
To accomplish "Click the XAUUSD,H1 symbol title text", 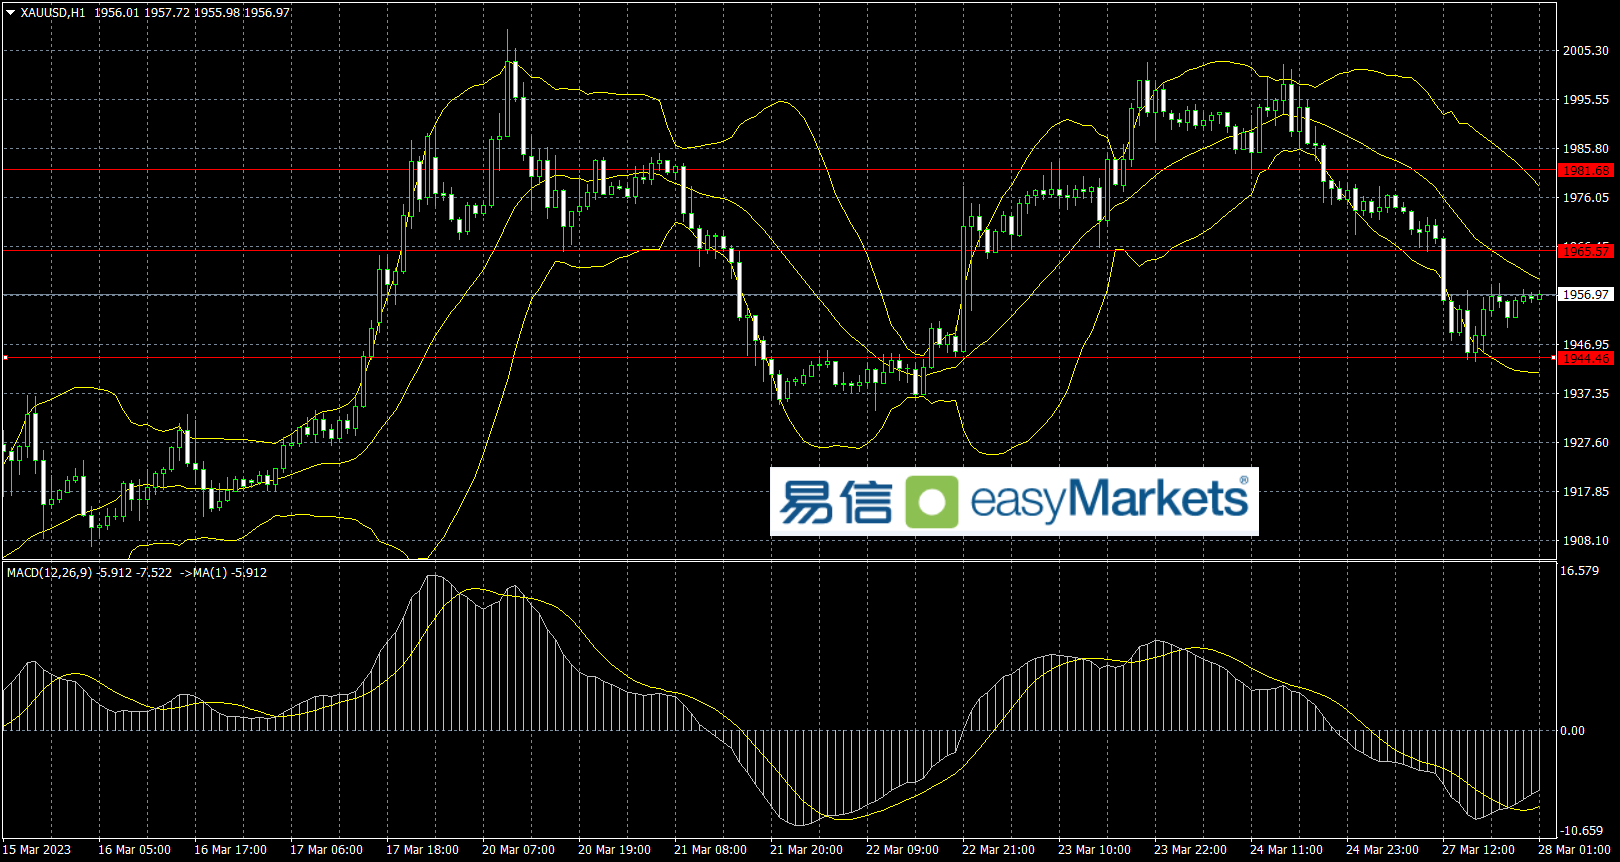I will coord(53,13).
